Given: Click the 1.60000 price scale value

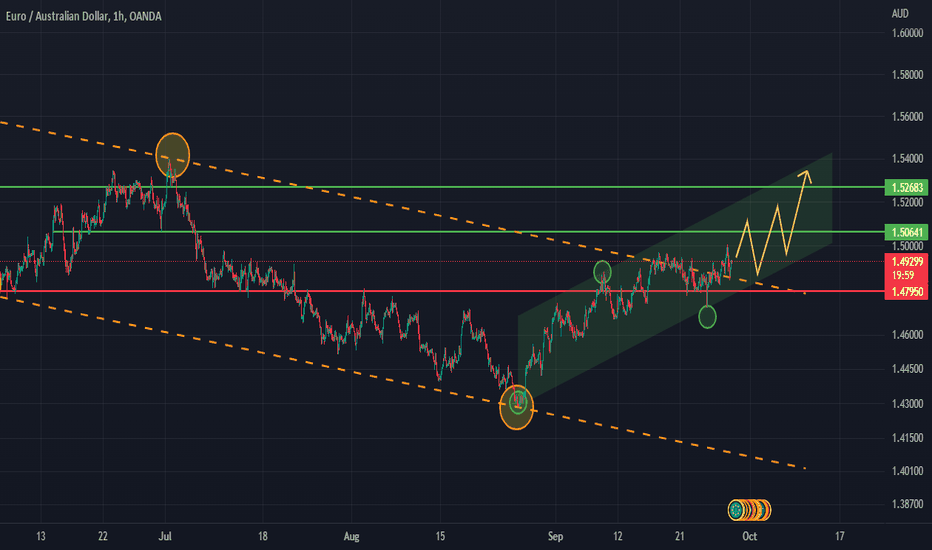Looking at the screenshot, I should coord(907,33).
